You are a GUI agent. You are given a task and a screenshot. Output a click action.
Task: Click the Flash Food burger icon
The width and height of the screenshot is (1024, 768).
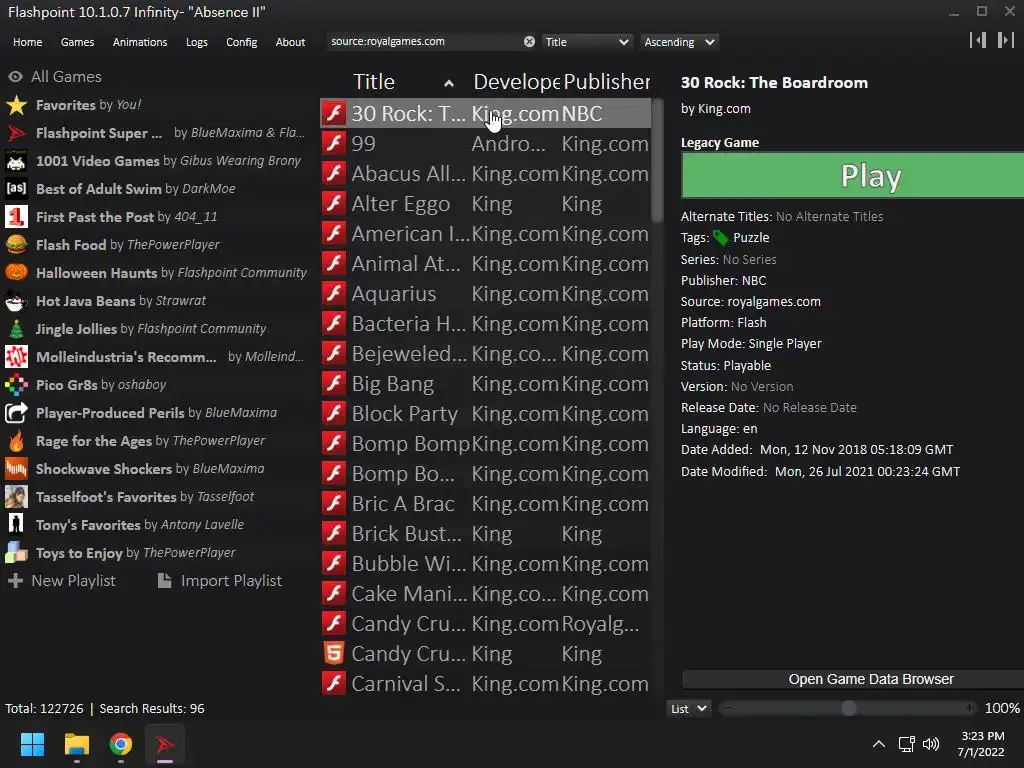[16, 245]
